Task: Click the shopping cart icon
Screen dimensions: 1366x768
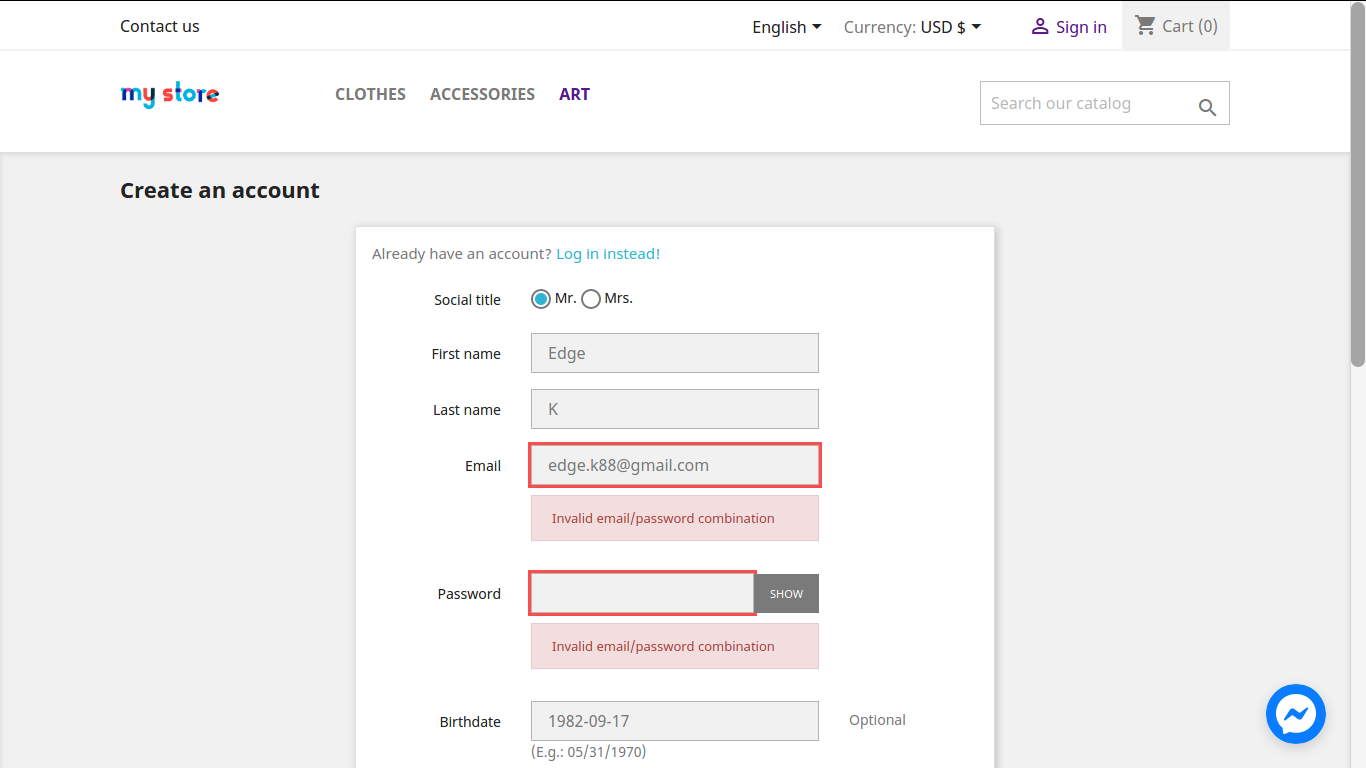Action: (x=1145, y=26)
